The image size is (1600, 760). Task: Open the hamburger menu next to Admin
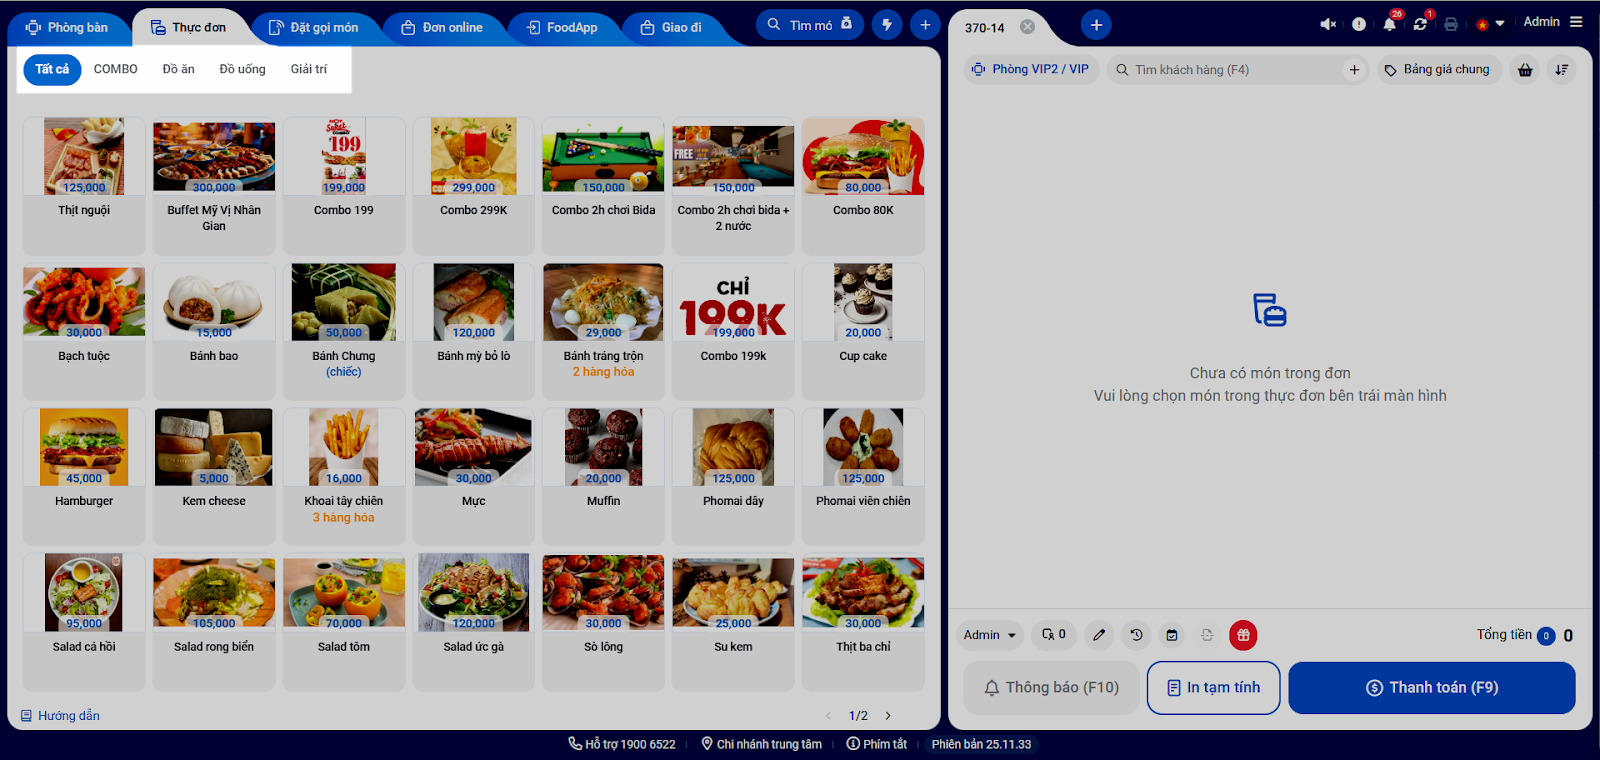[x=1576, y=22]
